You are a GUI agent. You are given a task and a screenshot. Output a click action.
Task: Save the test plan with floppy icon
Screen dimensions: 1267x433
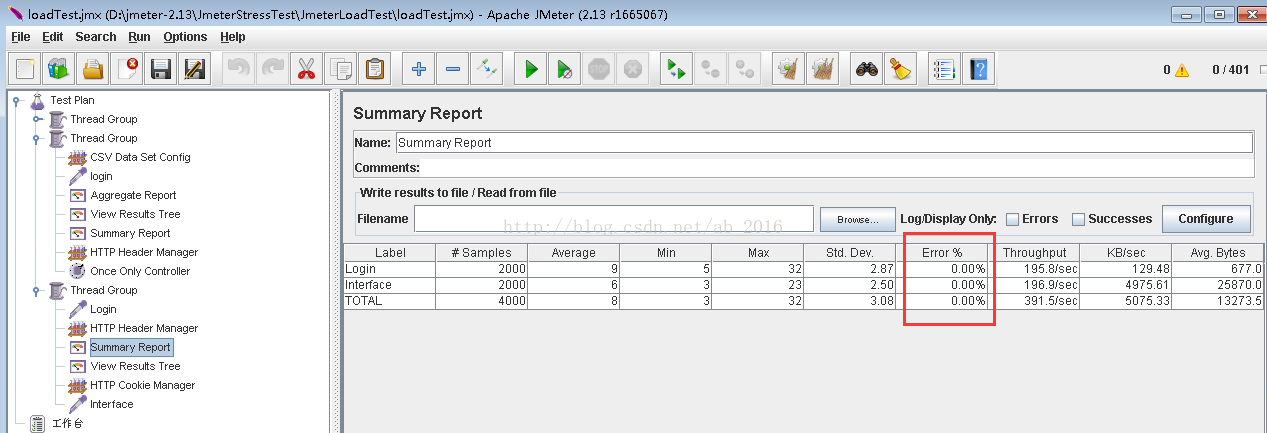[161, 69]
